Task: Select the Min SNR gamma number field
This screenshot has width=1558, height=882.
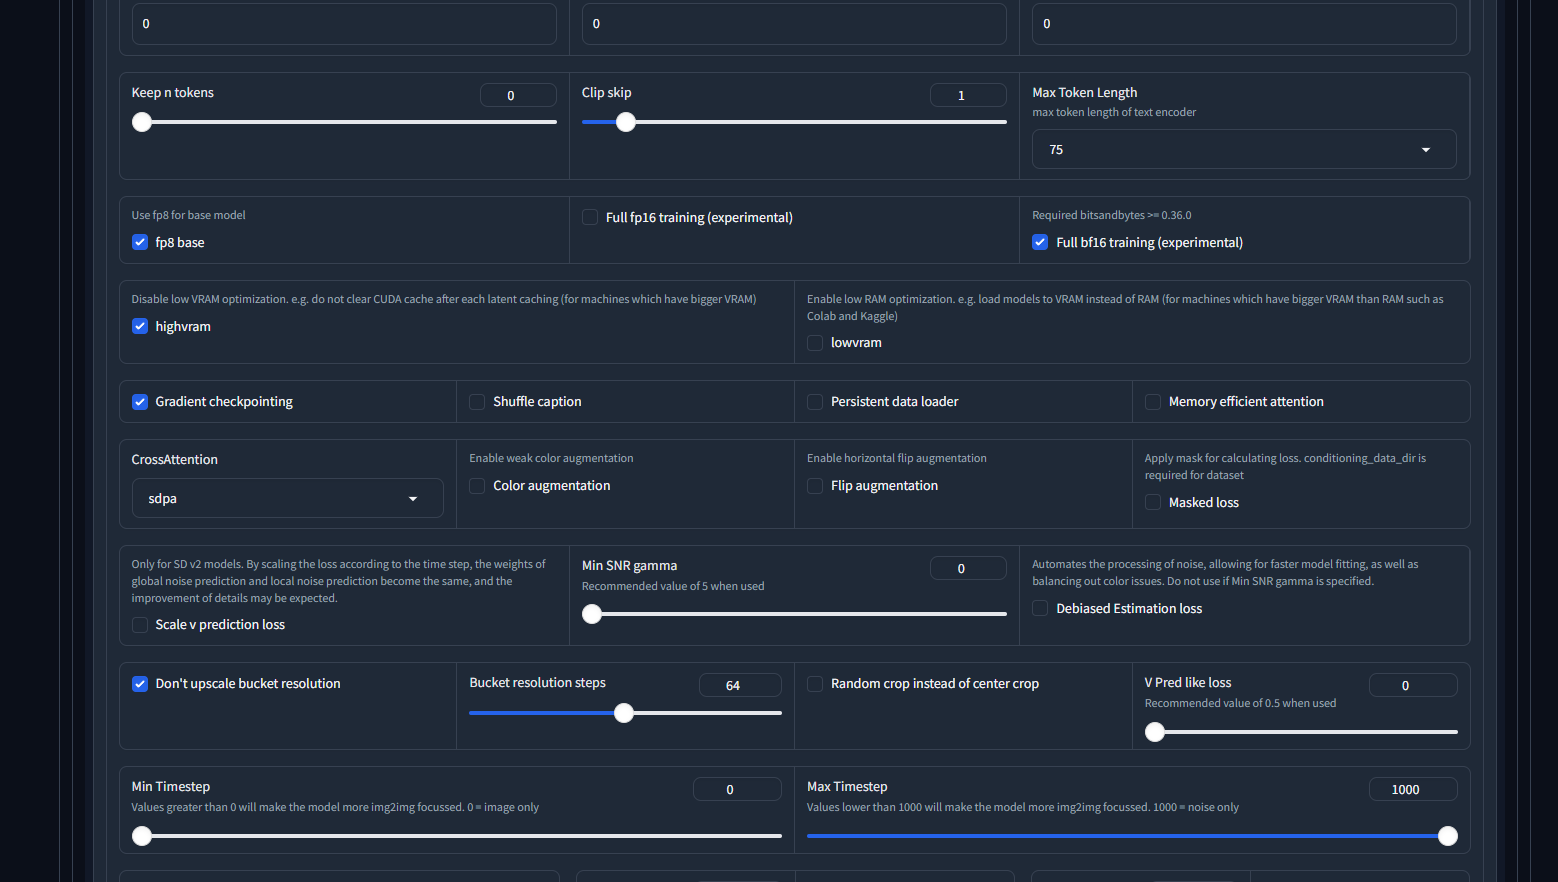Action: pos(968,568)
